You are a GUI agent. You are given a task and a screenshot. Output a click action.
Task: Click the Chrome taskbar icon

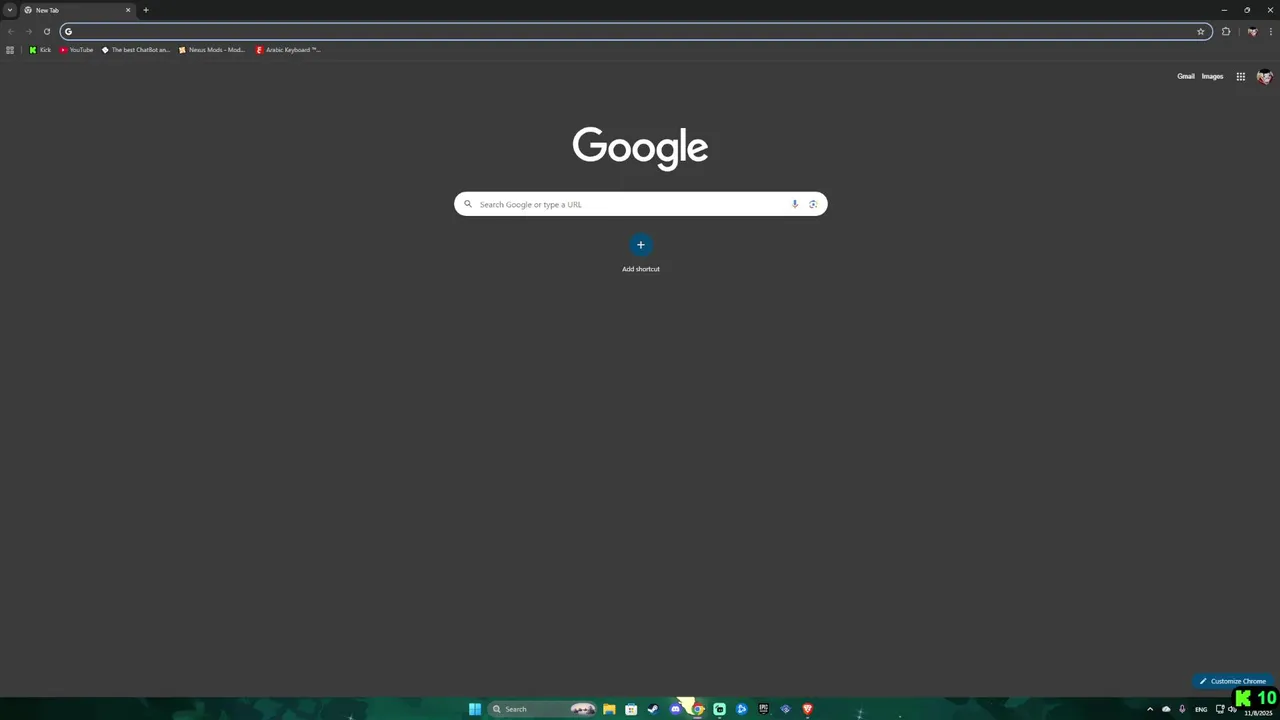[x=697, y=709]
